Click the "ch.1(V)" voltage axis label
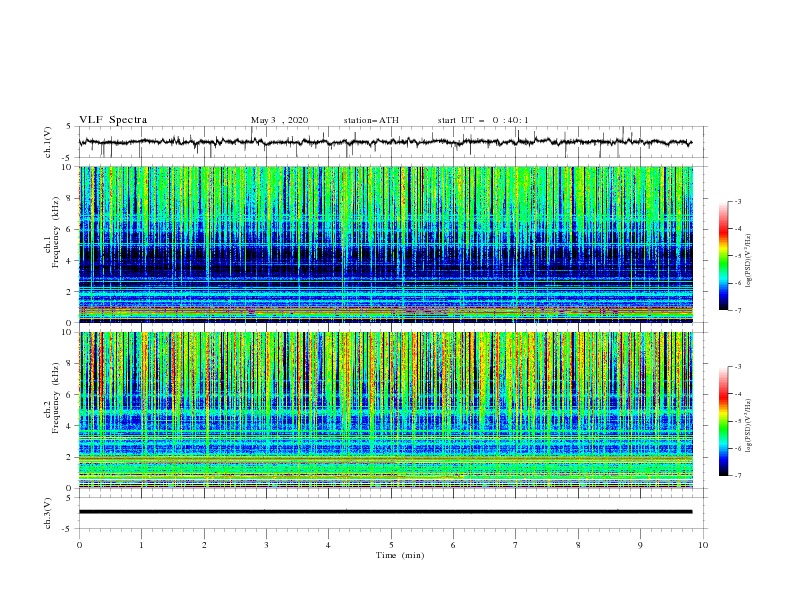The height and width of the screenshot is (612, 792). (x=48, y=142)
